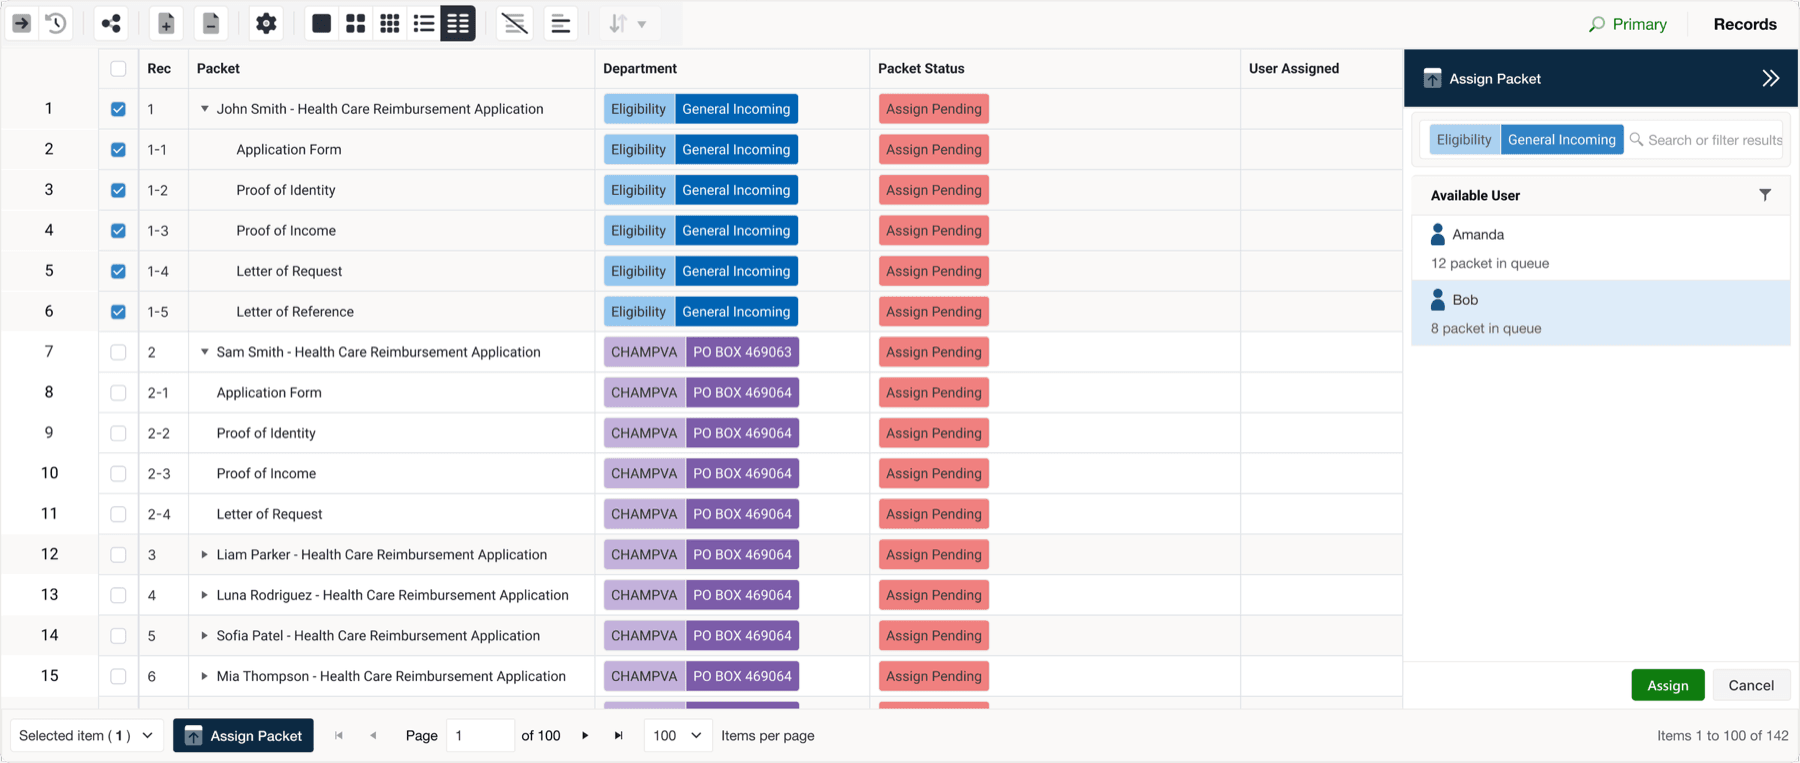Click the right-arrow icon in the toolbar

[x=21, y=23]
